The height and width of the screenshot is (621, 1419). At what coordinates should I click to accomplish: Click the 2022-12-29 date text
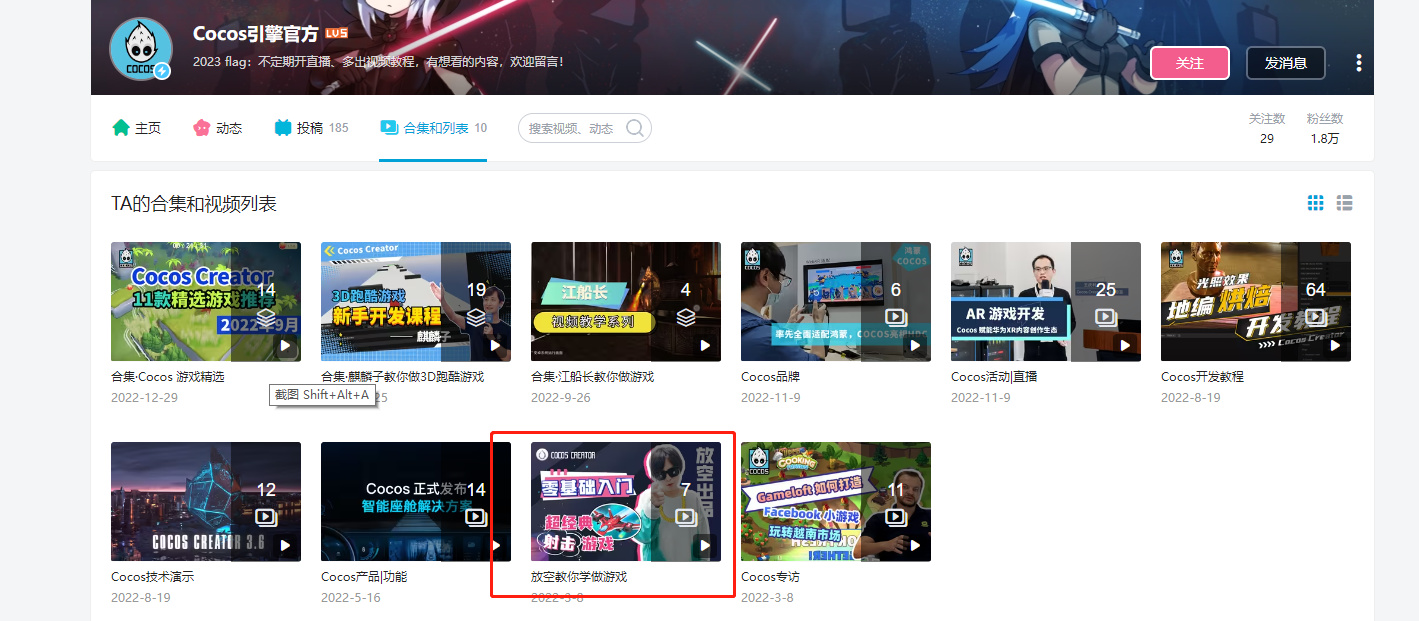tap(145, 397)
